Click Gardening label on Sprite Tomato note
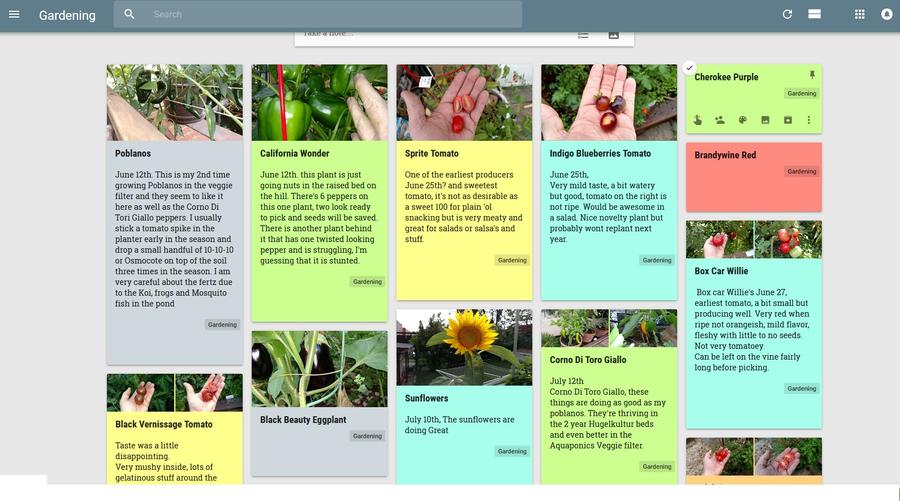900x501 pixels. click(512, 260)
